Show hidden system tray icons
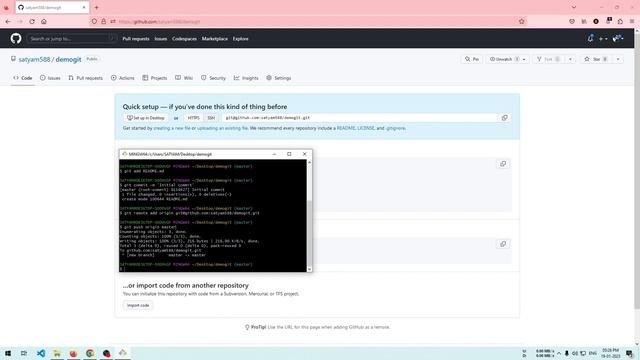Screen dimensions: 640x360 (559, 353)
